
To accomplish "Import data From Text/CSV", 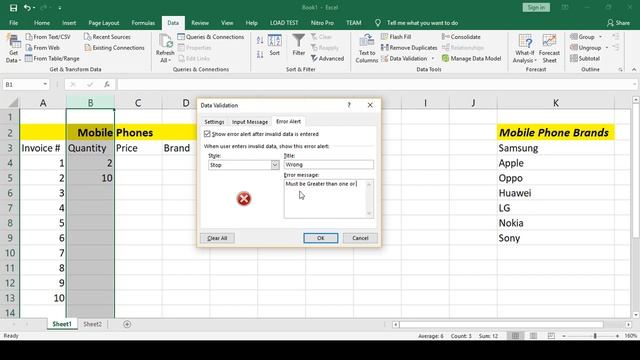I will 48,37.
